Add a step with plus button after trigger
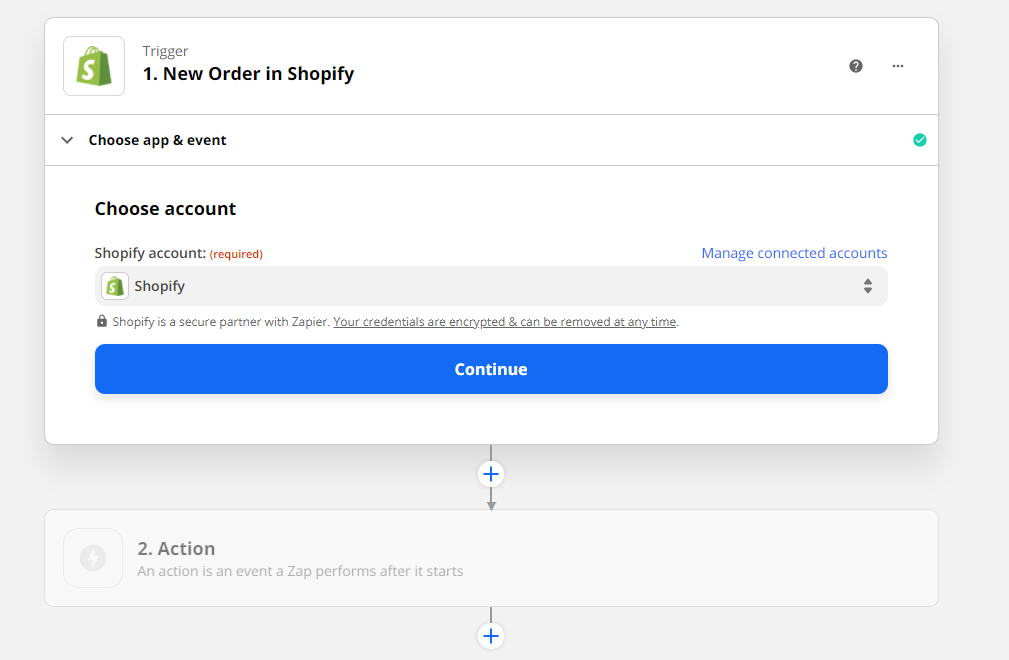 [x=491, y=475]
